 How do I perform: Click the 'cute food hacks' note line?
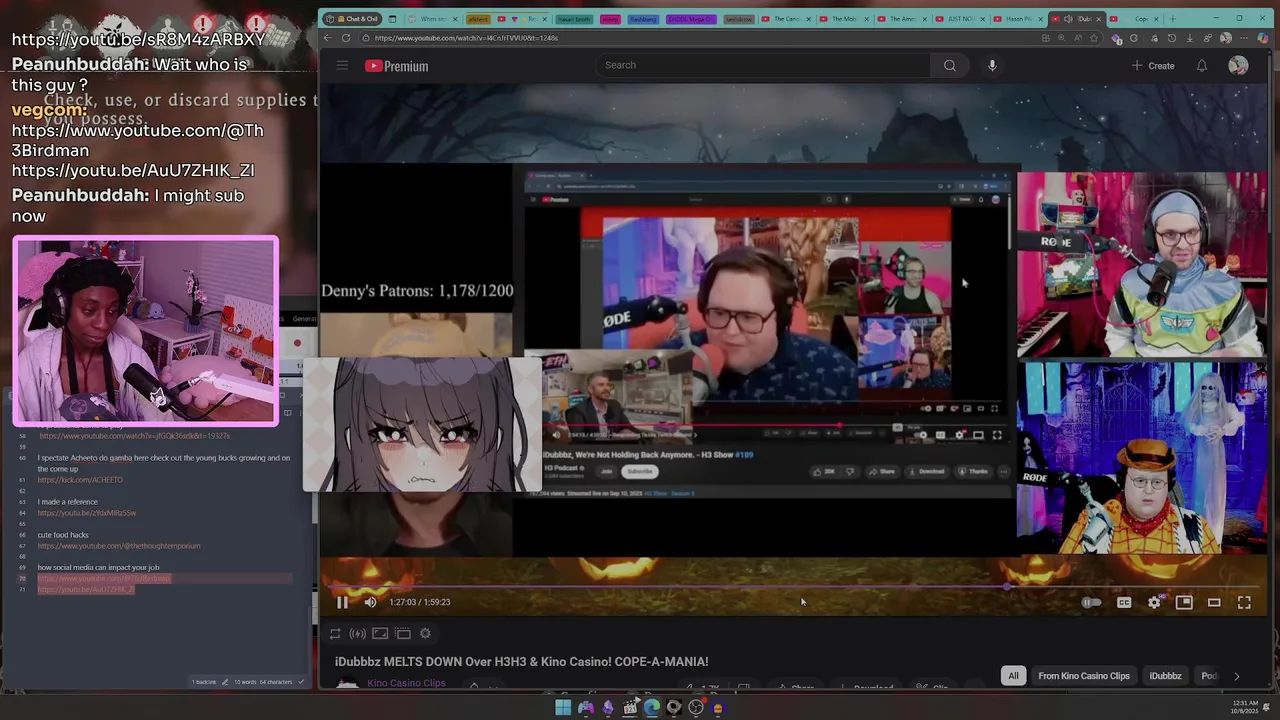[x=63, y=535]
